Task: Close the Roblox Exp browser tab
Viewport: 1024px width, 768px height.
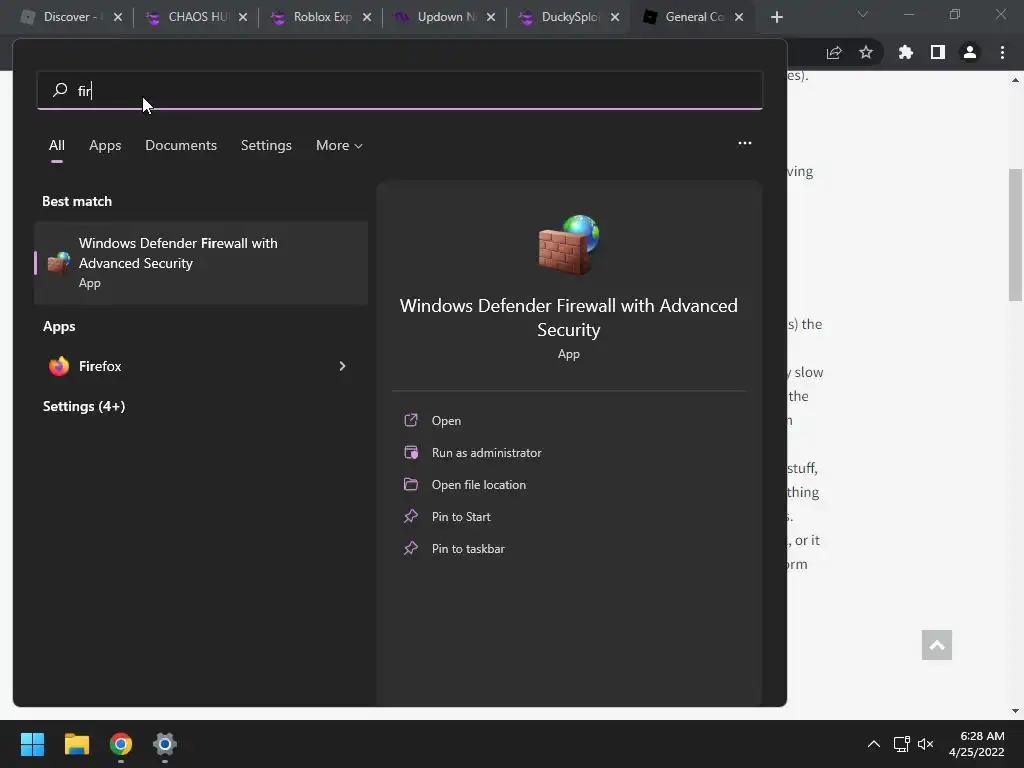Action: point(367,17)
